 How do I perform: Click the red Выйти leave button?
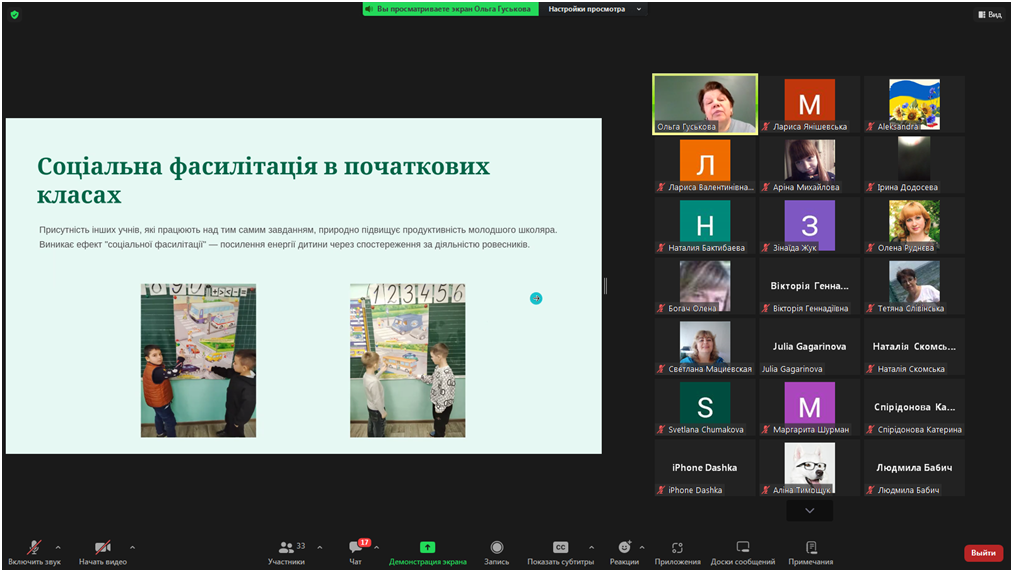coord(983,553)
